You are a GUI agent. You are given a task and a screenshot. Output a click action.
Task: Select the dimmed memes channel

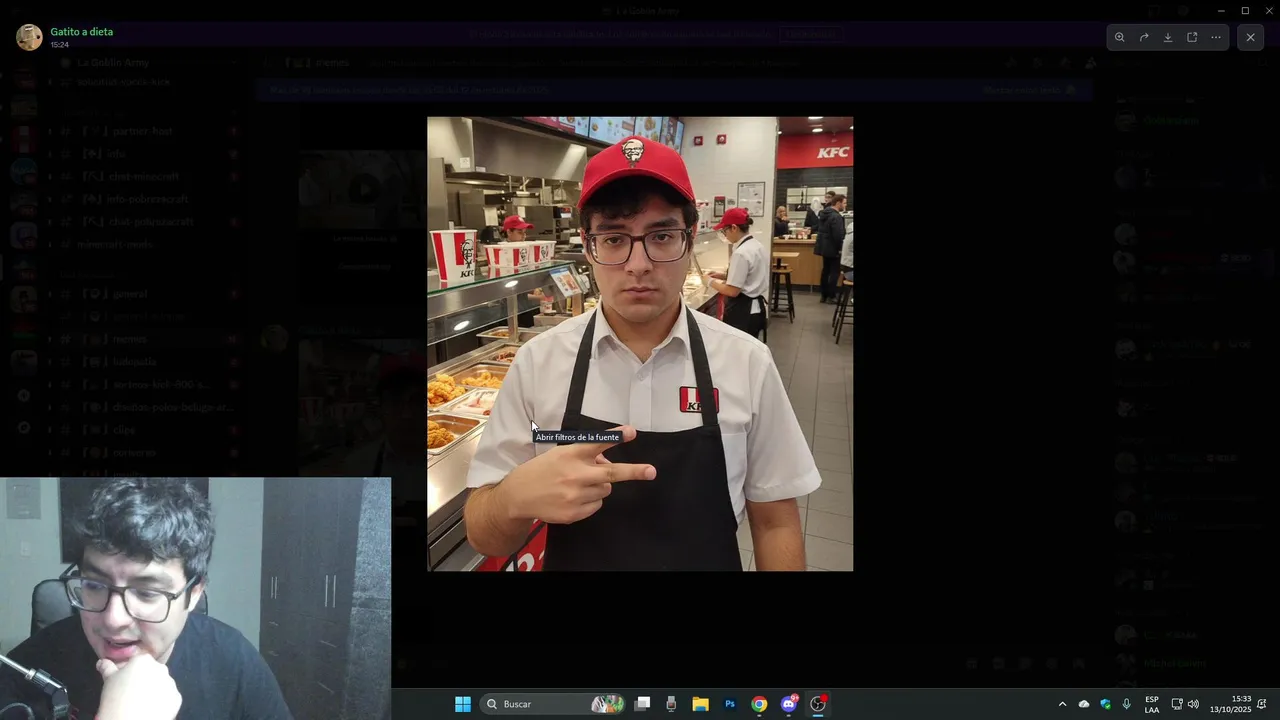[x=130, y=339]
